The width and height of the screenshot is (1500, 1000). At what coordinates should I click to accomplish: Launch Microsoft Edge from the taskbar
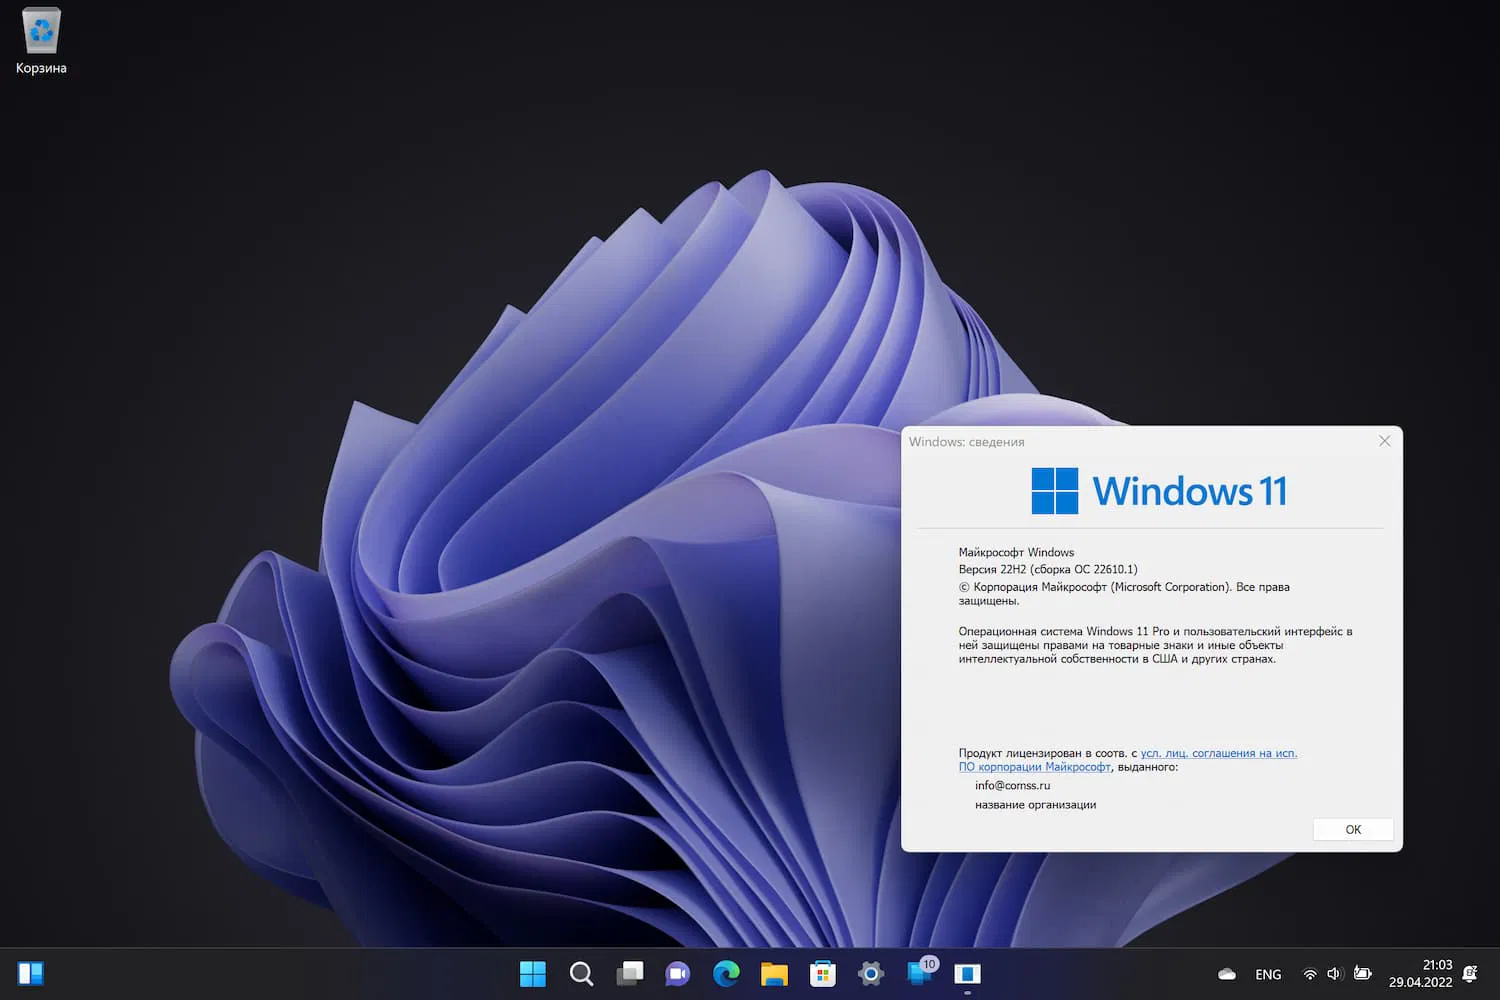(726, 973)
